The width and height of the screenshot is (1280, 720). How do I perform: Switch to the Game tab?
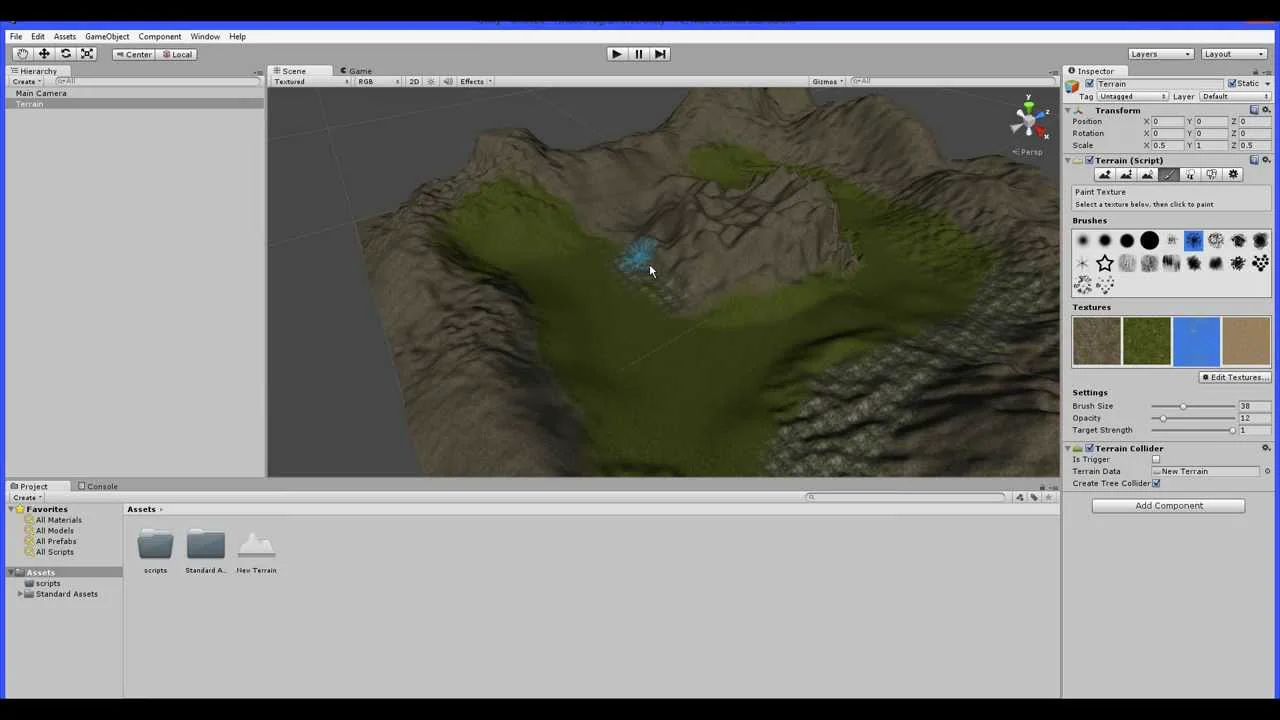click(355, 71)
